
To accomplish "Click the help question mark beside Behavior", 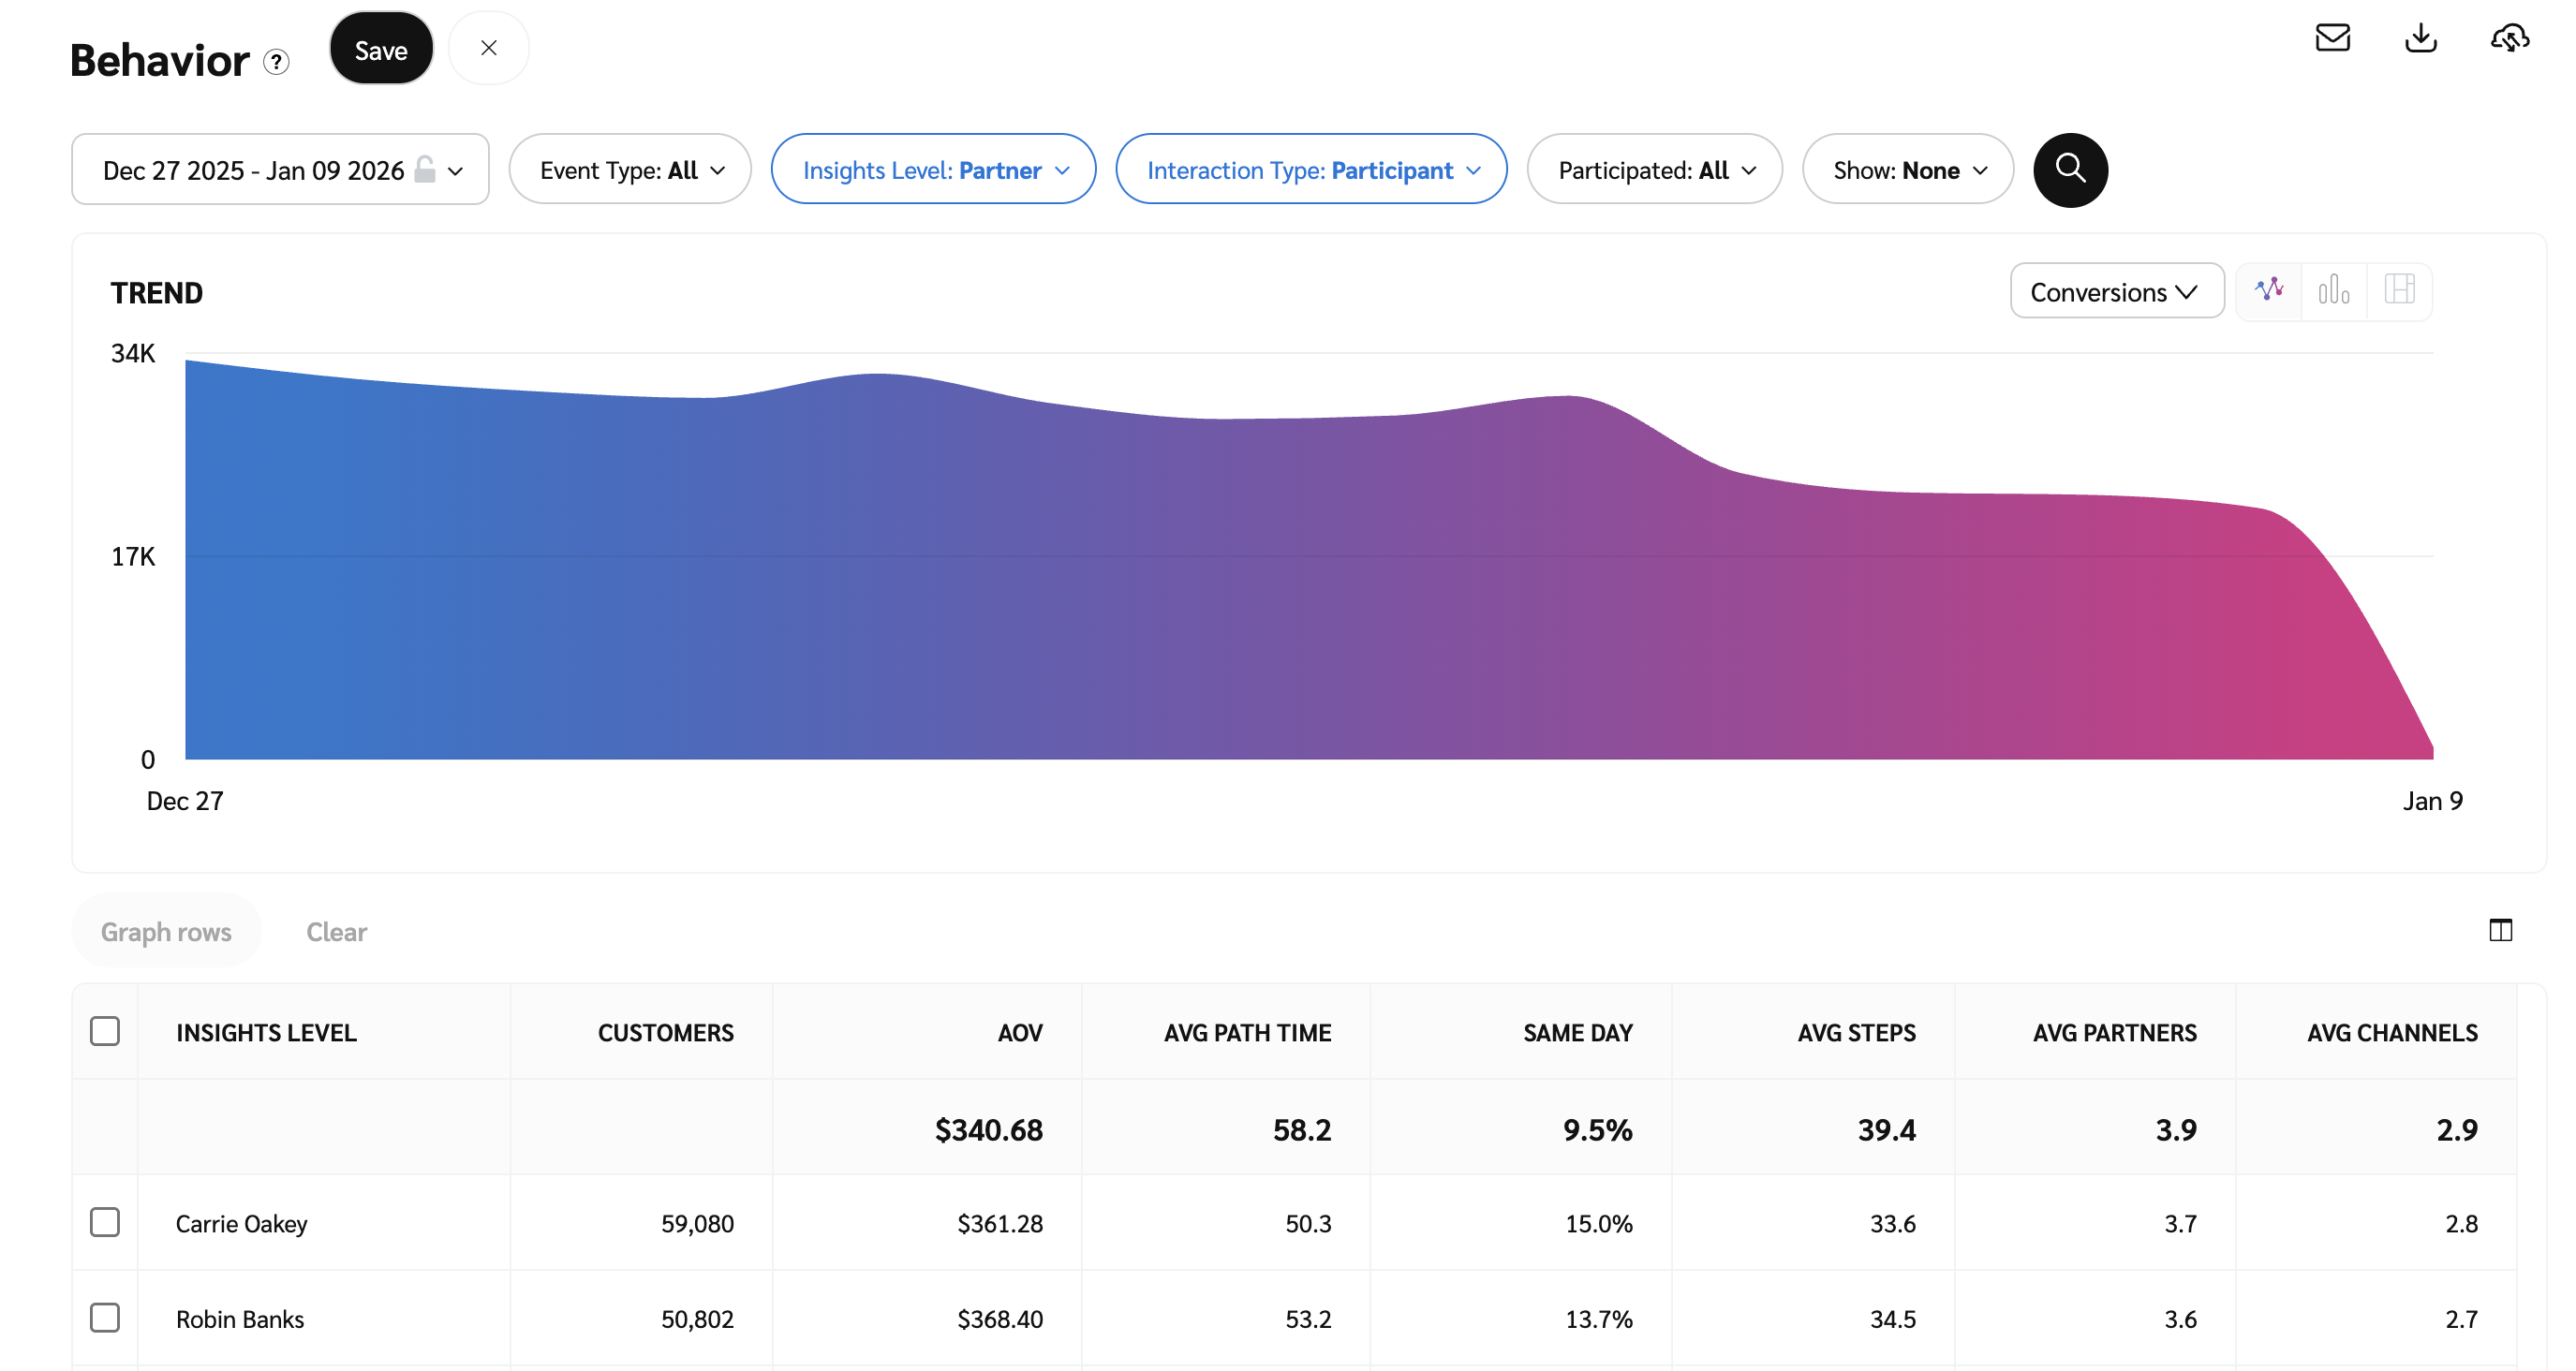I will point(276,62).
